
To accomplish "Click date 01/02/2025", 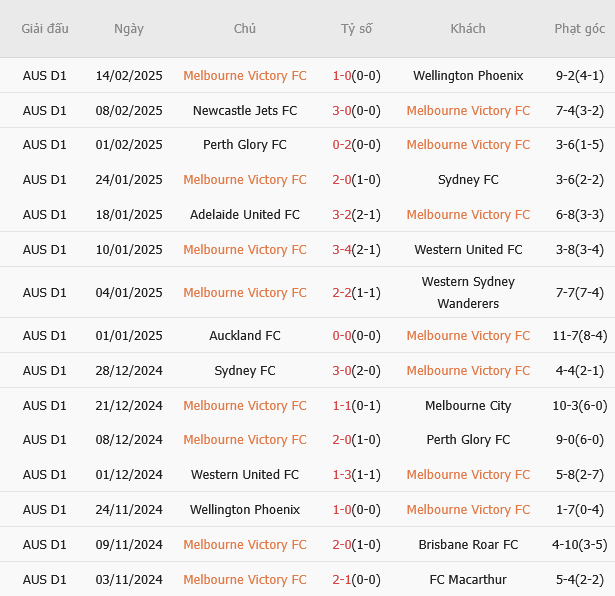I will coord(129,145).
